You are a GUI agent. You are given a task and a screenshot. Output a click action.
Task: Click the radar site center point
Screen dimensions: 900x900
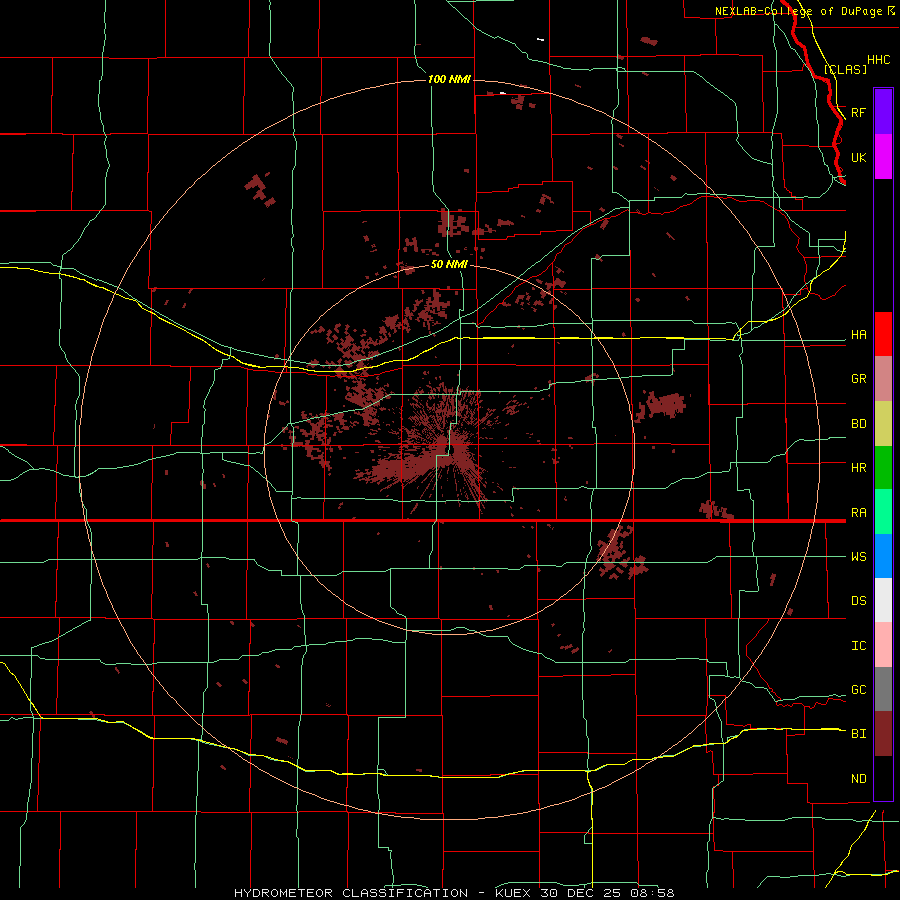(x=449, y=449)
